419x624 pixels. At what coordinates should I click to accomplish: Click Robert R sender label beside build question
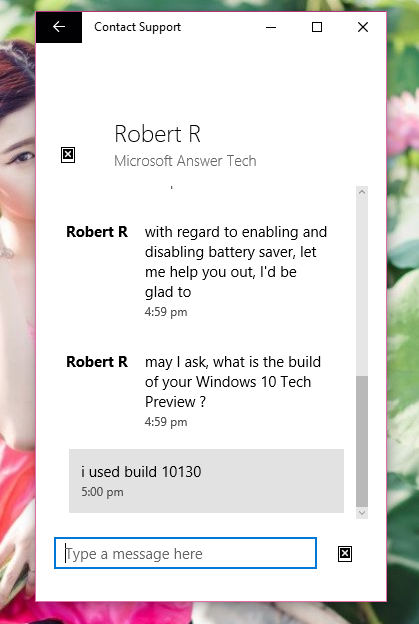pyautogui.click(x=97, y=362)
